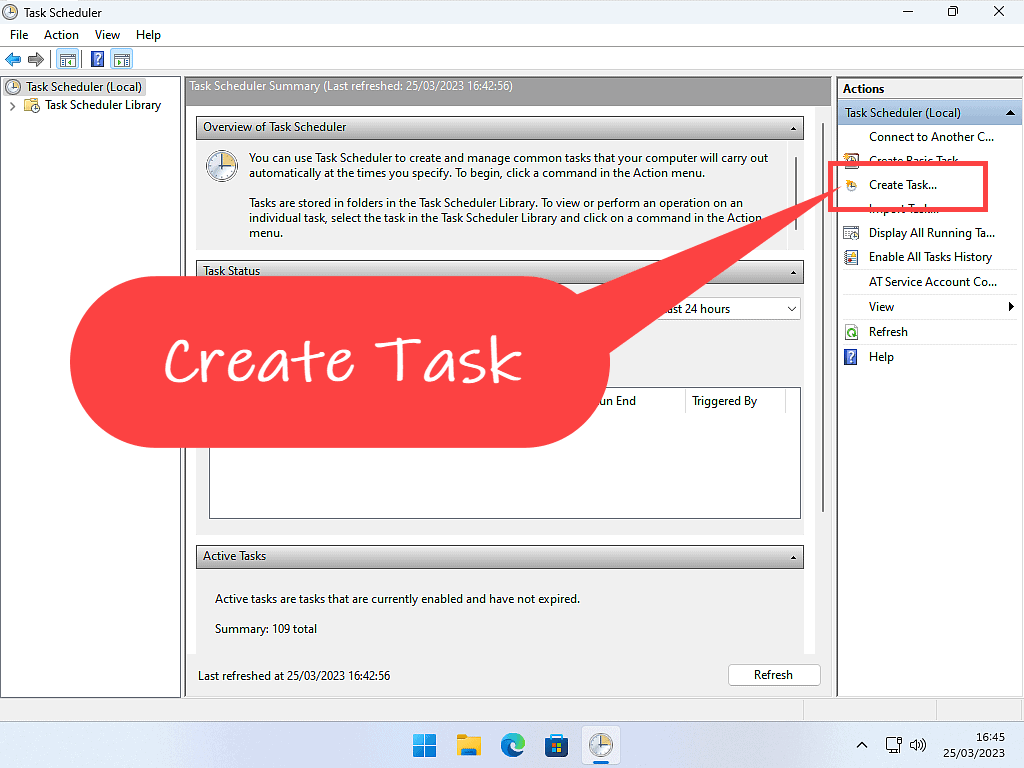Viewport: 1024px width, 768px height.
Task: Collapse Task Scheduler (Local) actions group
Action: [x=1011, y=113]
